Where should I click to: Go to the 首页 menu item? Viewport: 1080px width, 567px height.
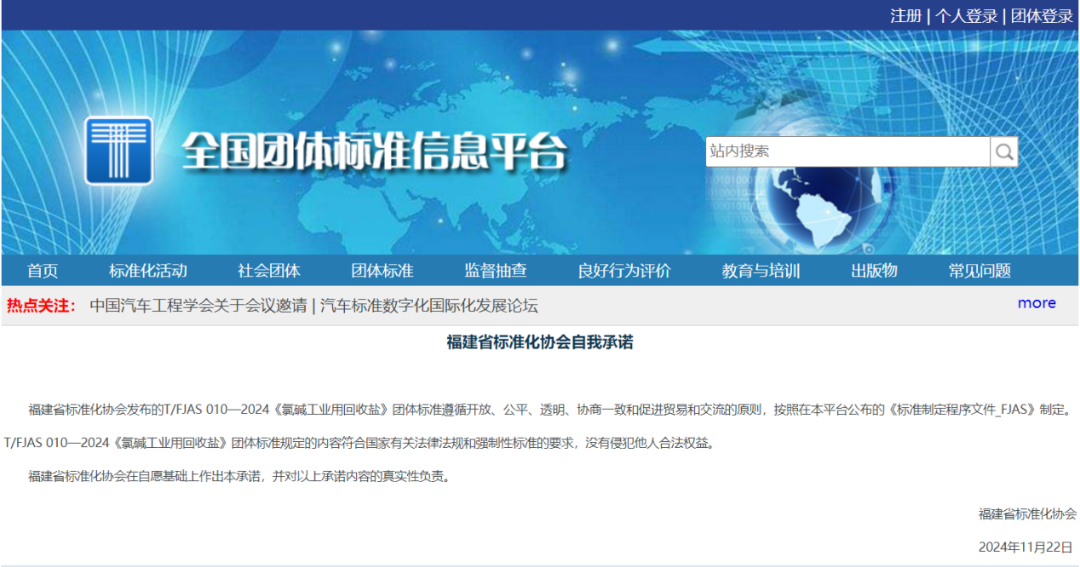pyautogui.click(x=43, y=271)
